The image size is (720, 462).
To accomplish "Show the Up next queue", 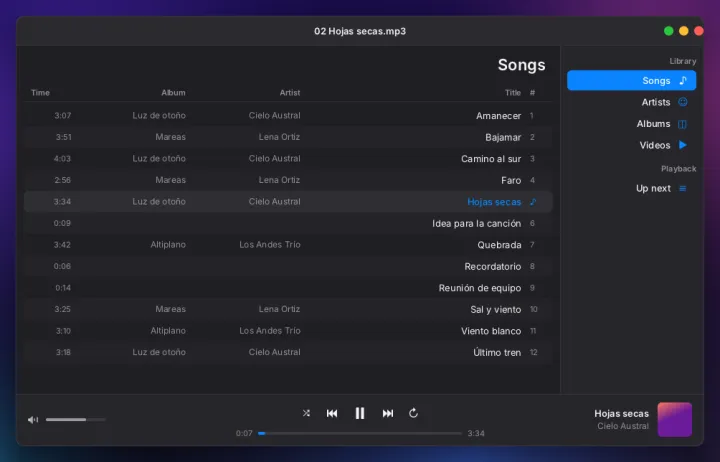I will 631,188.
